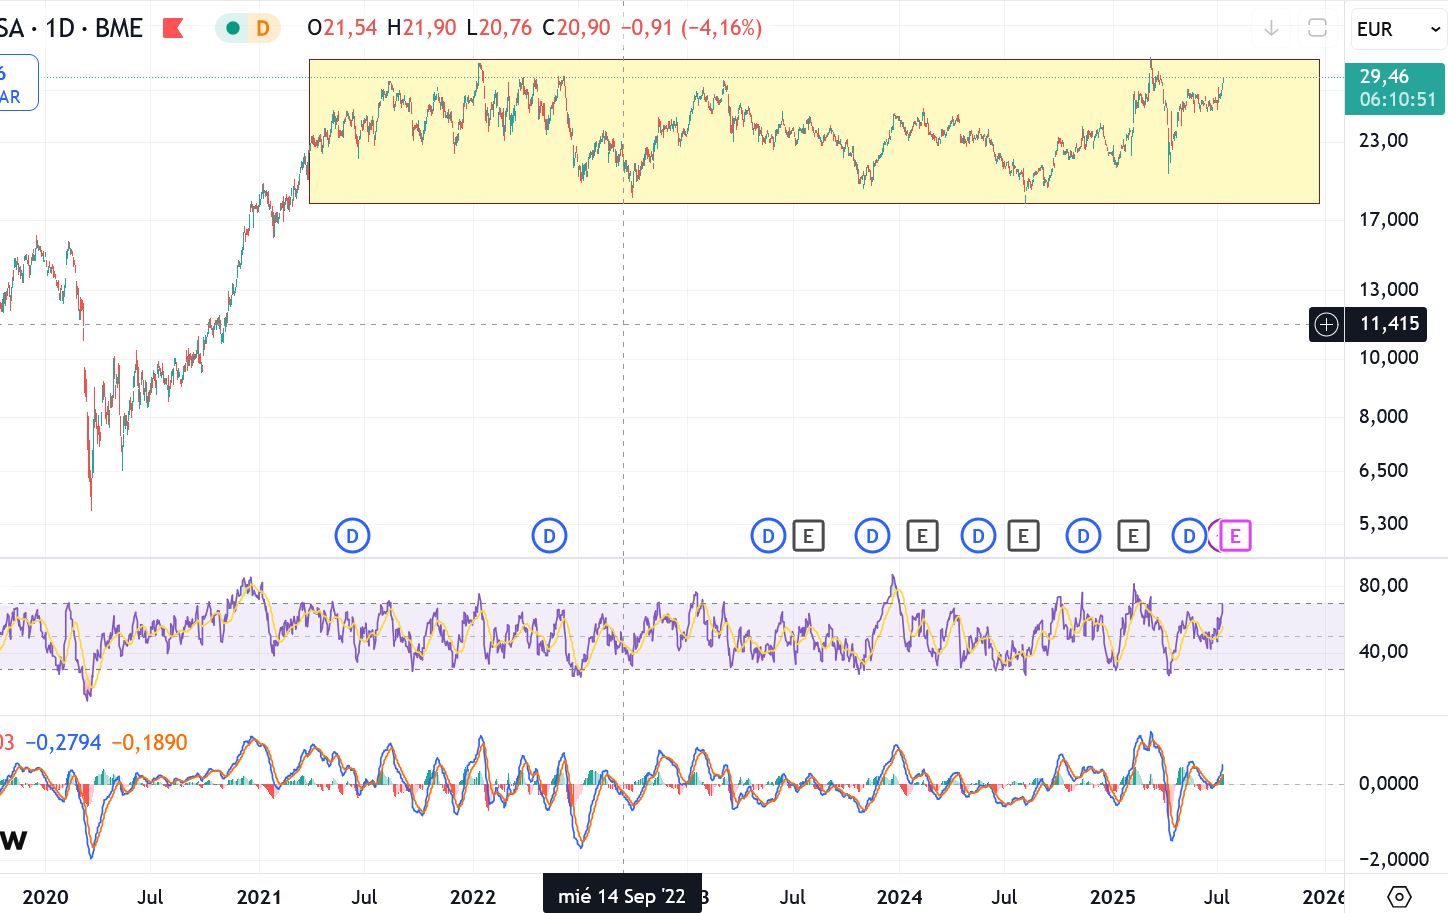Screen dimensions: 1448x913
Task: Click the blue outlined AR box at left
Action: [x=17, y=82]
